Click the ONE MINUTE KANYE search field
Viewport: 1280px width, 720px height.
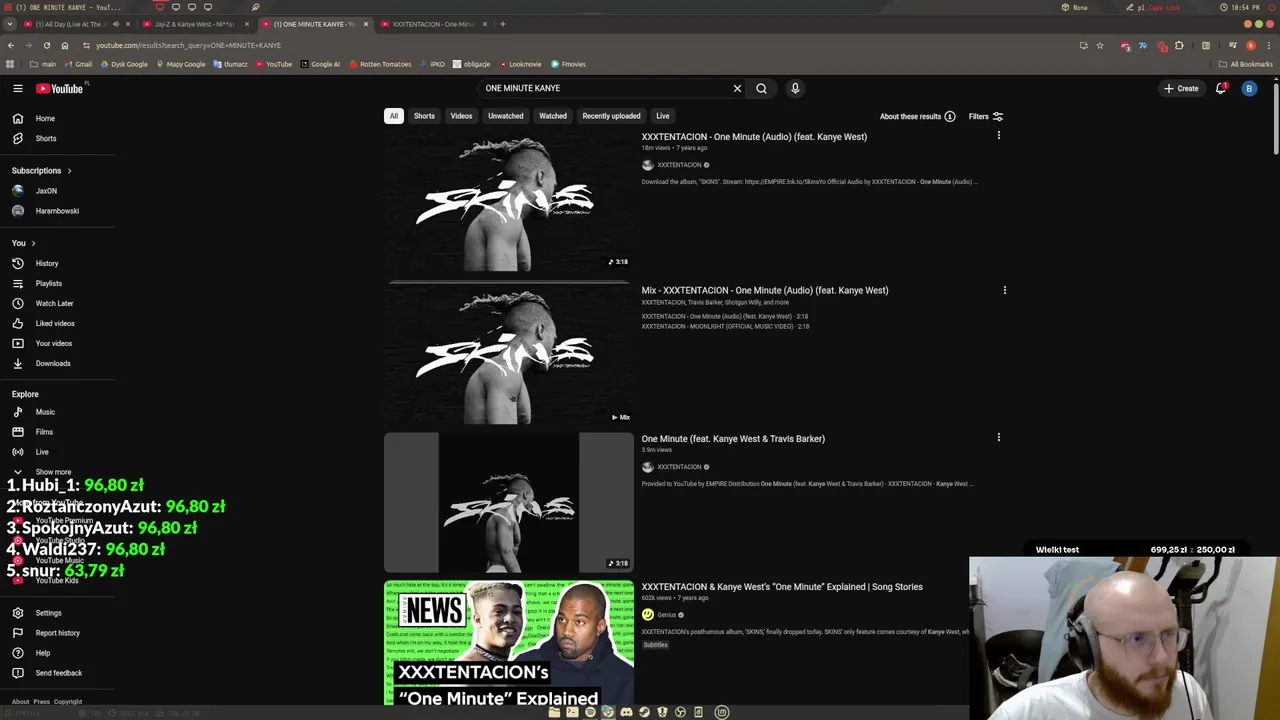tap(605, 88)
